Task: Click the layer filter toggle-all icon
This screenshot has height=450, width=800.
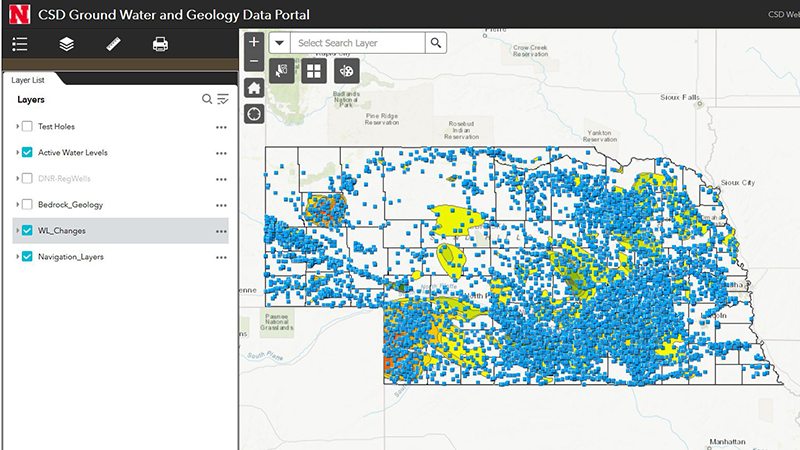Action: tap(223, 99)
